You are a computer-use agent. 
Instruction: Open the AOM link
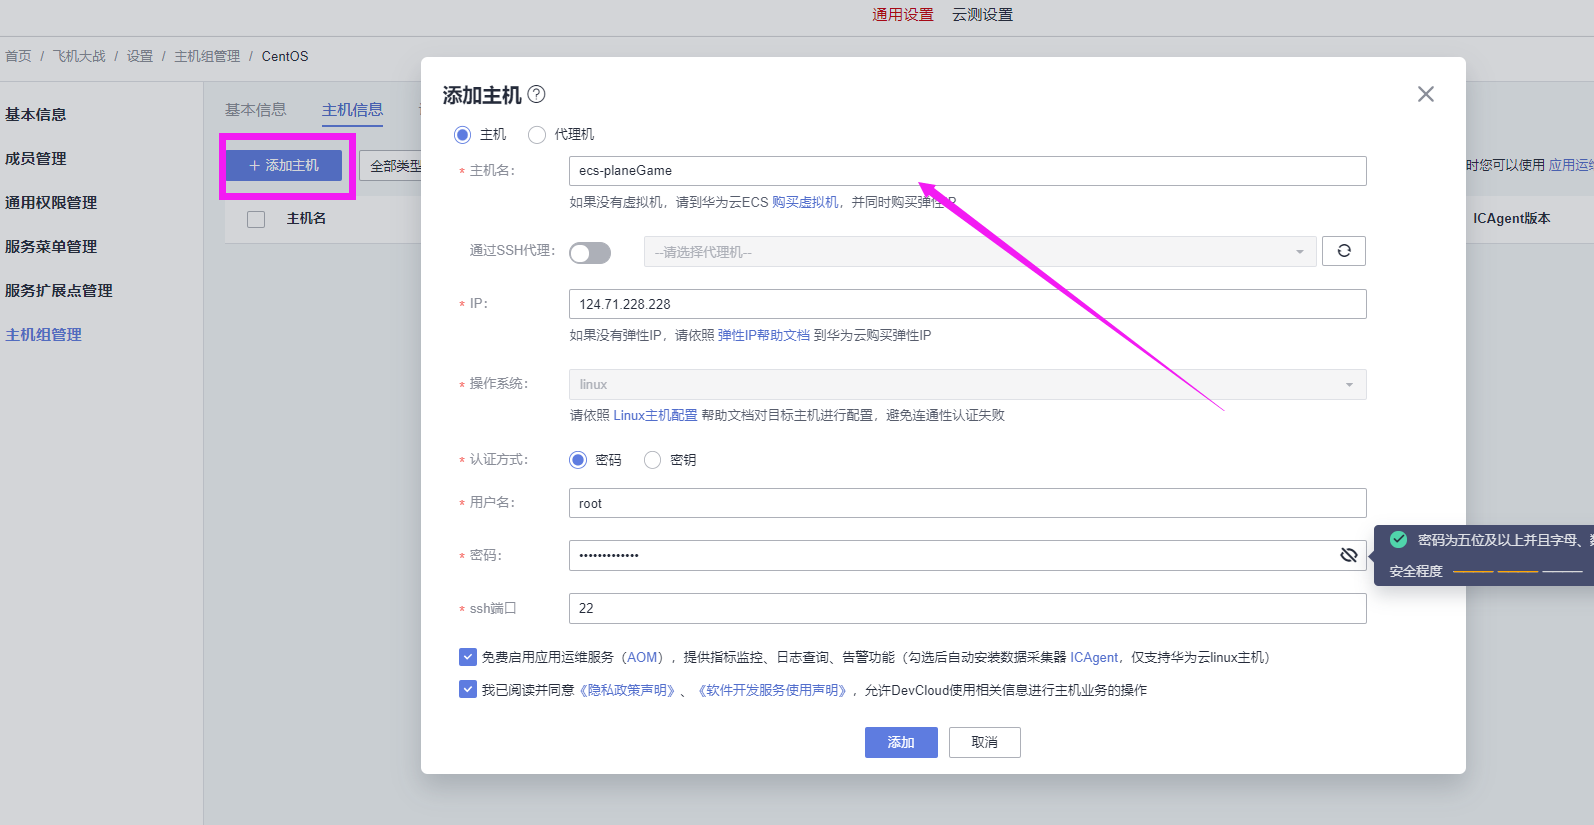point(643,657)
